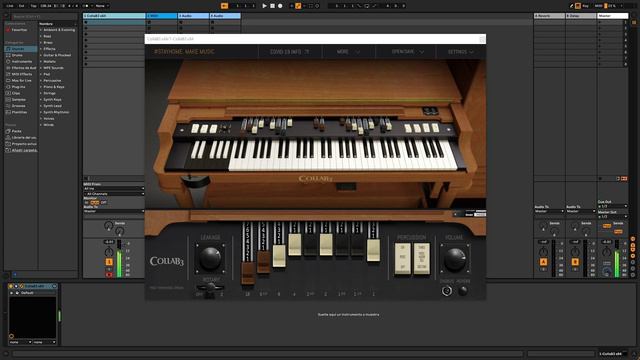Open the OPEN/SAVE dropdown in plugin
The image size is (640, 360).
tap(407, 52)
